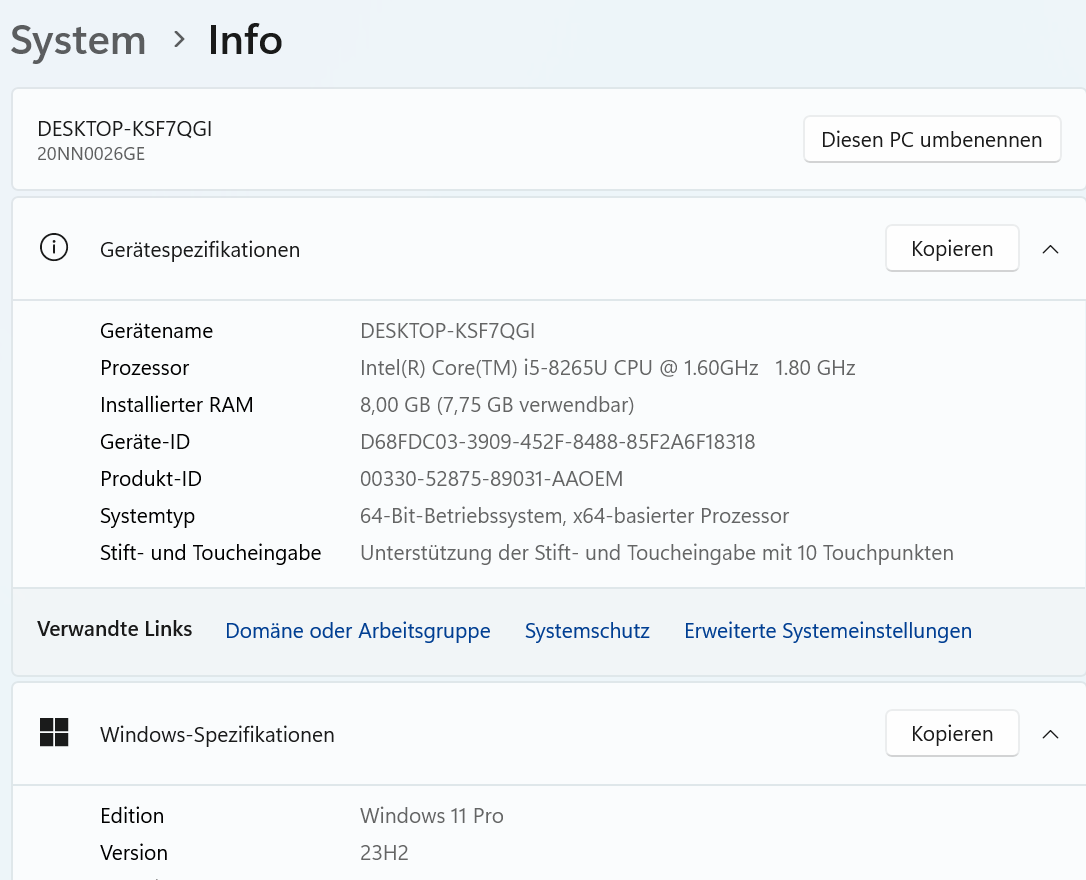This screenshot has height=880, width=1086.
Task: Click the Verwandte Links label
Action: click(114, 629)
